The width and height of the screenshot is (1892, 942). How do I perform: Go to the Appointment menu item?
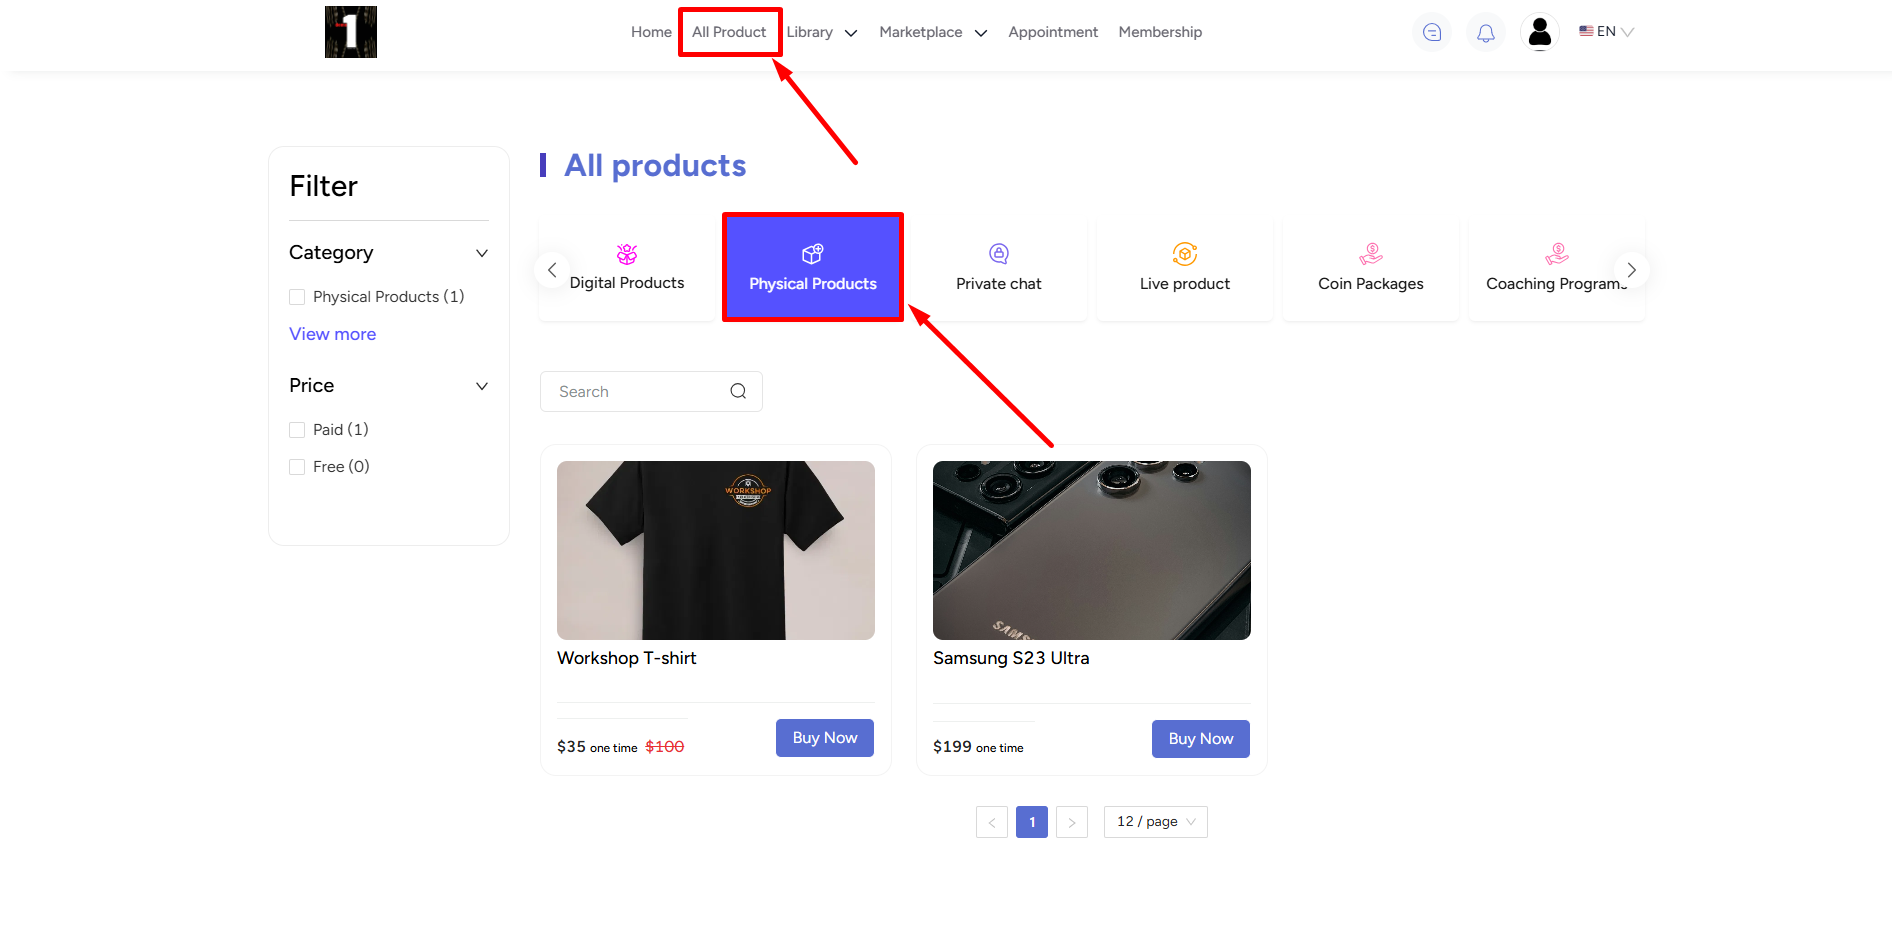coord(1053,32)
